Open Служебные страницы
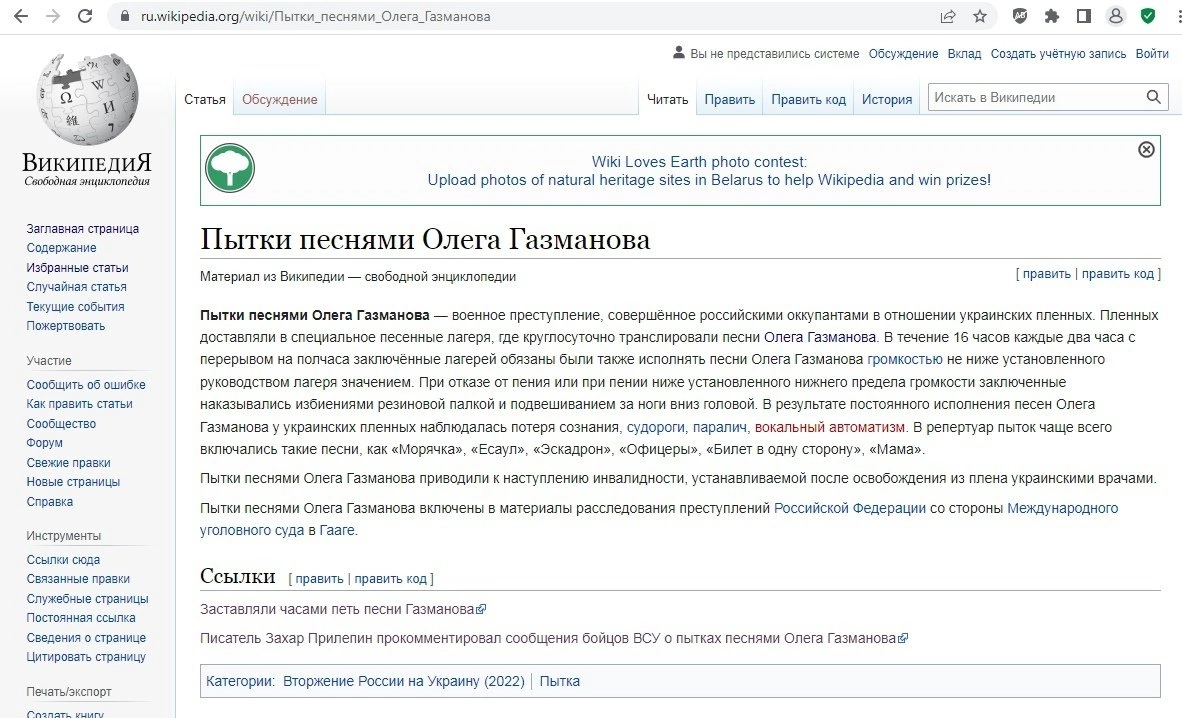This screenshot has height=718, width=1182. pyautogui.click(x=87, y=599)
